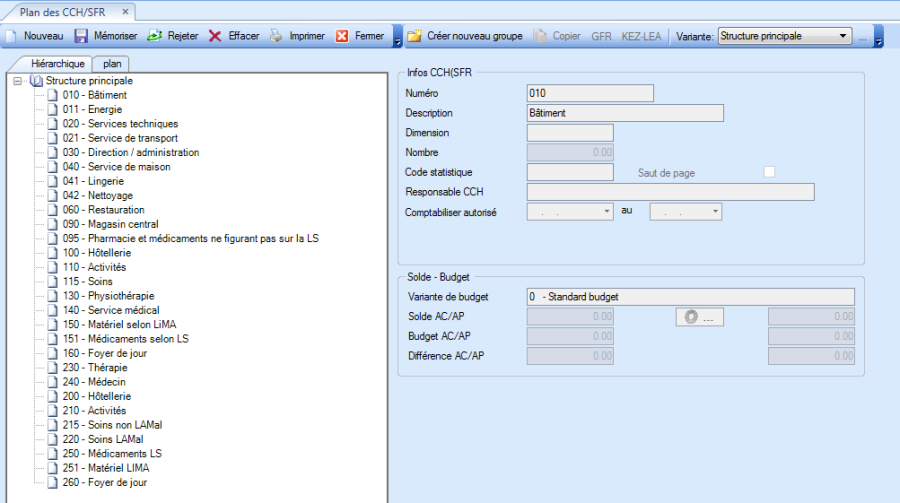
Task: Select 130 - Physiothérapie row
Action: pos(108,296)
